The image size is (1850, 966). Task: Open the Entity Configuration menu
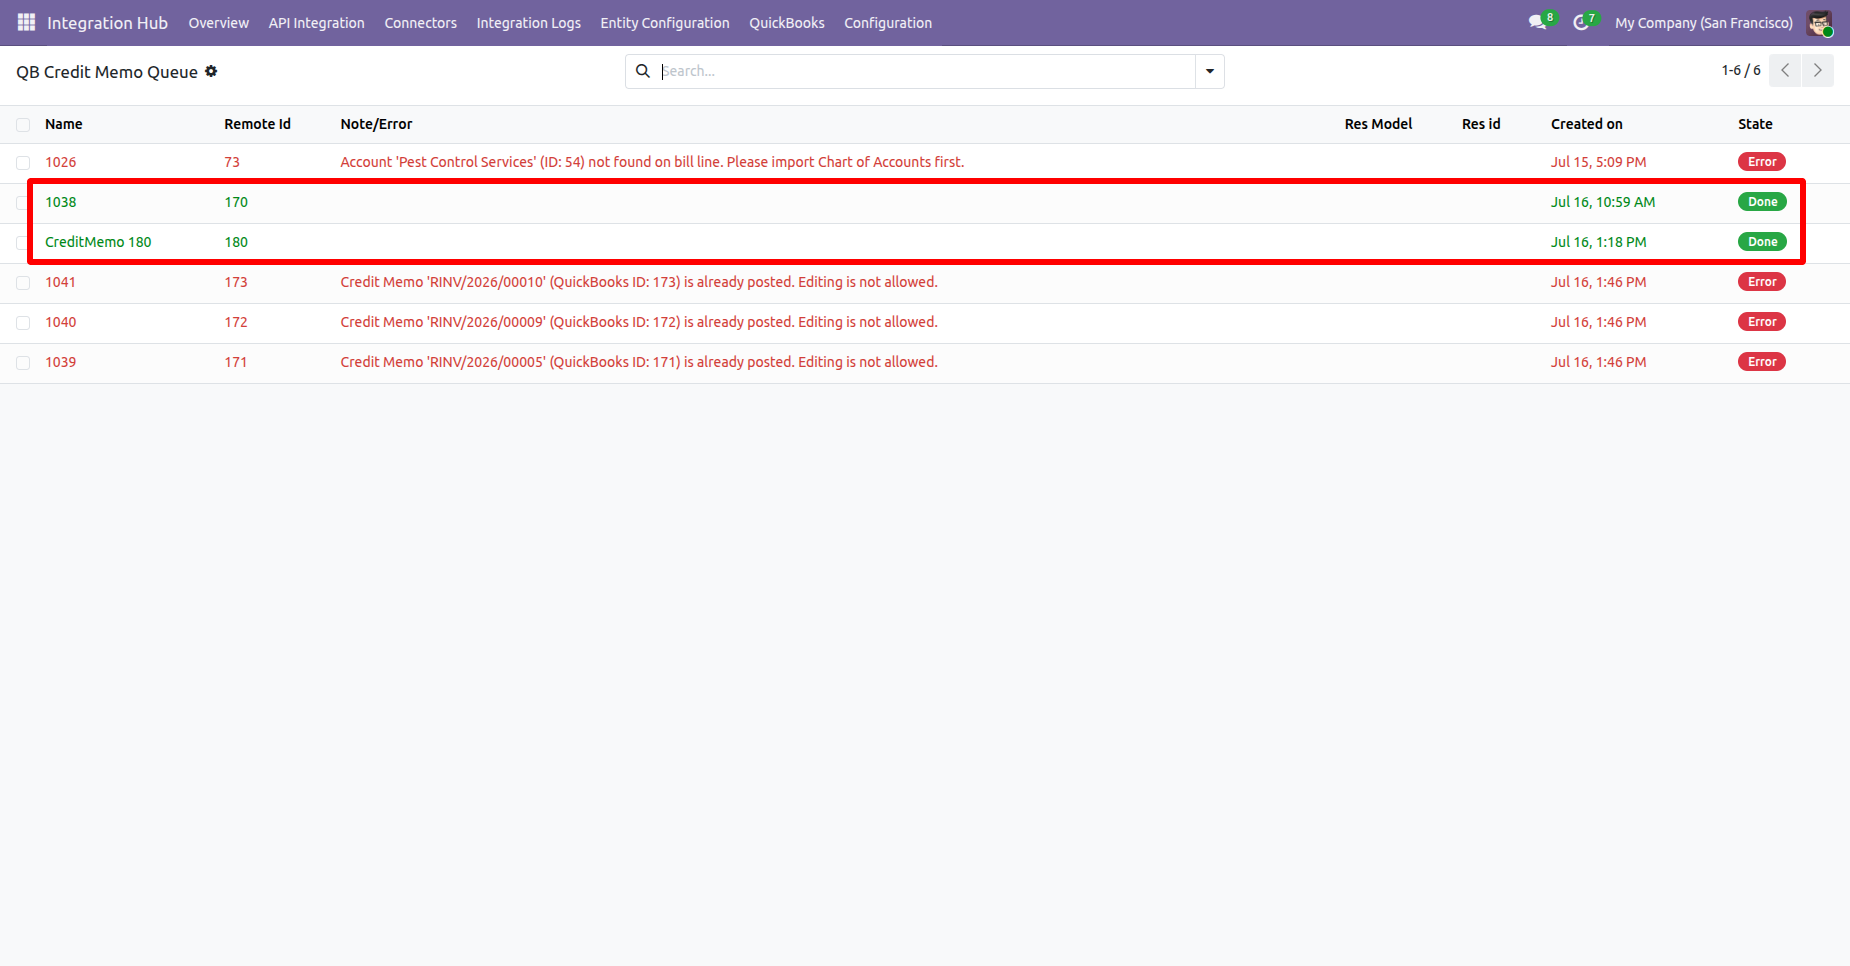tap(665, 22)
